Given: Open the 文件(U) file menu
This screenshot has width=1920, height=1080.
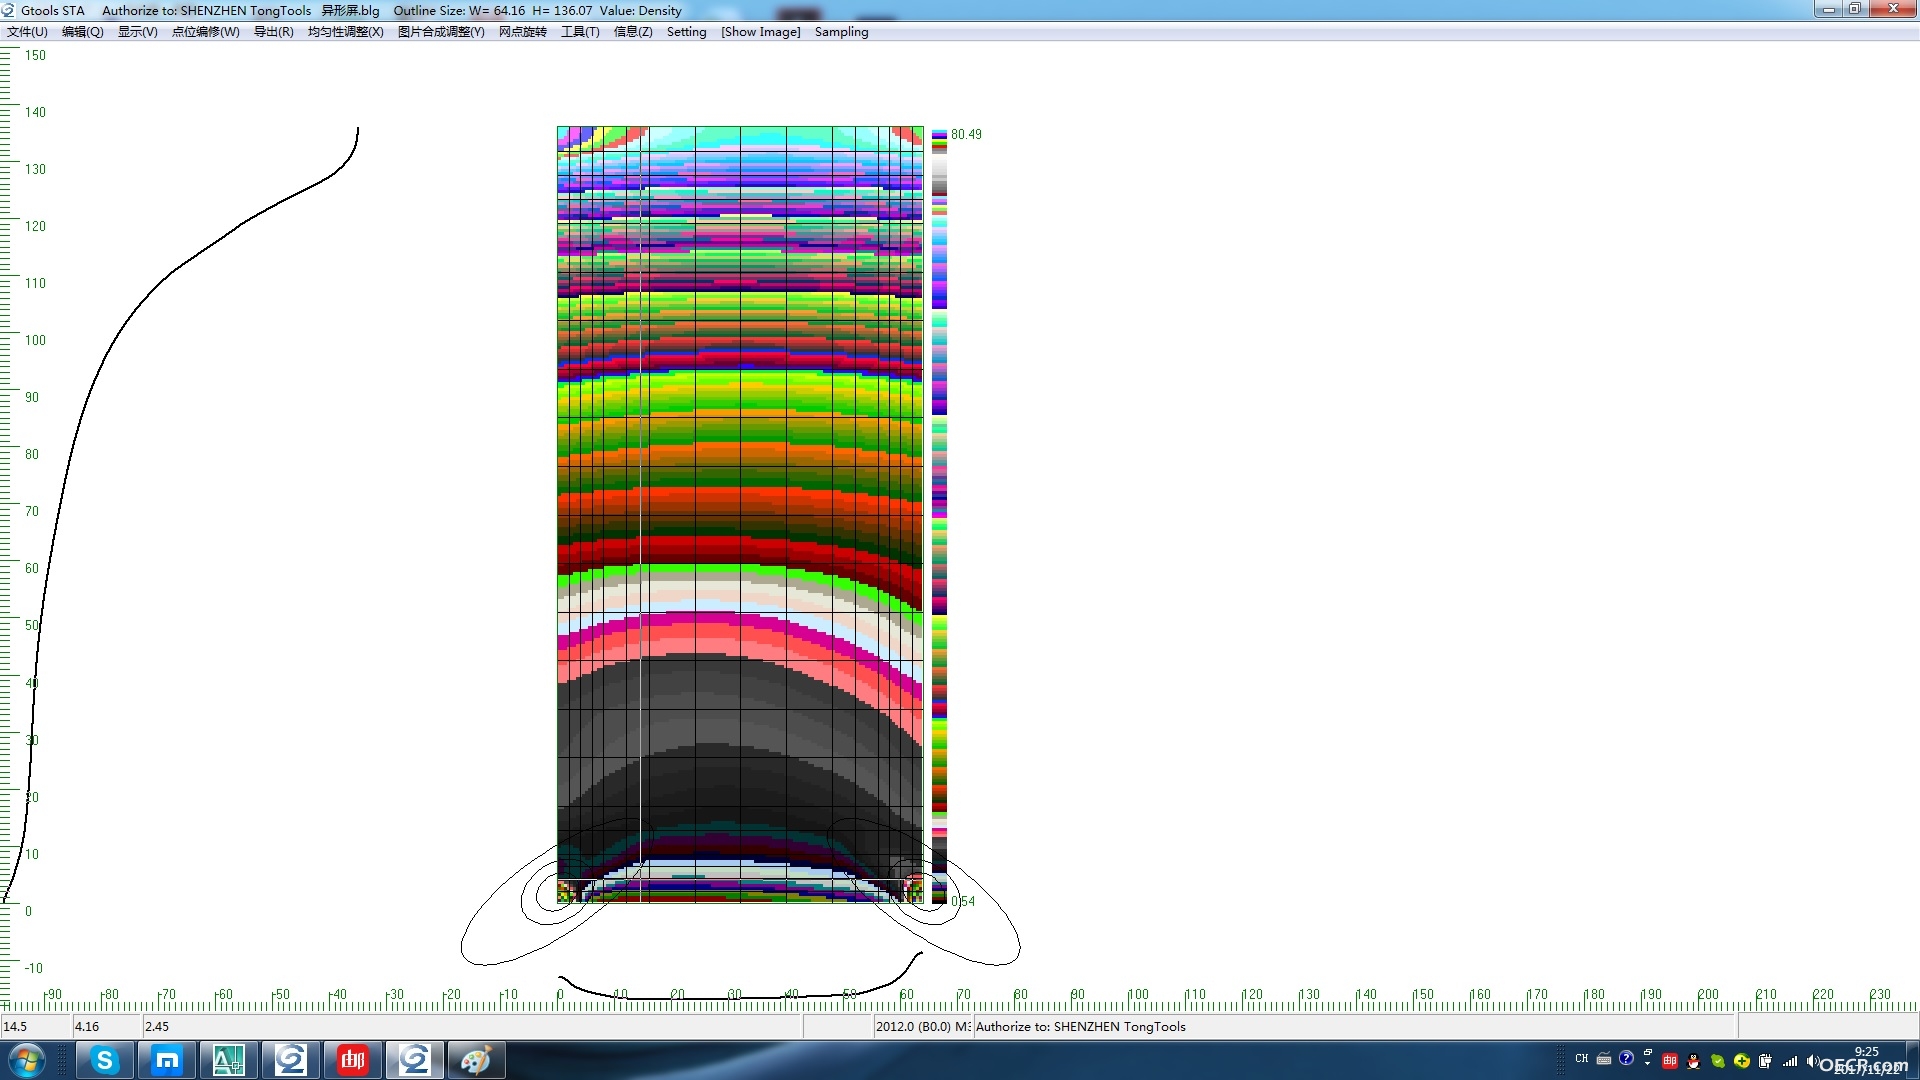Looking at the screenshot, I should coord(27,32).
